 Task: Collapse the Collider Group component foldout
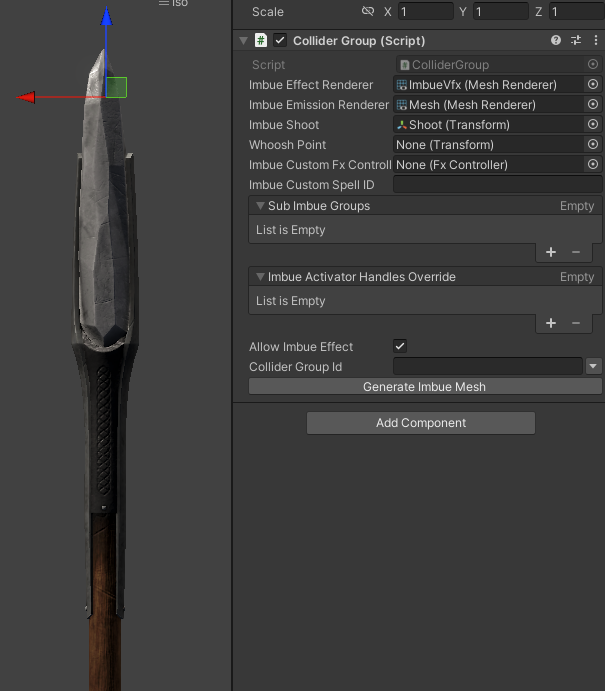[243, 41]
